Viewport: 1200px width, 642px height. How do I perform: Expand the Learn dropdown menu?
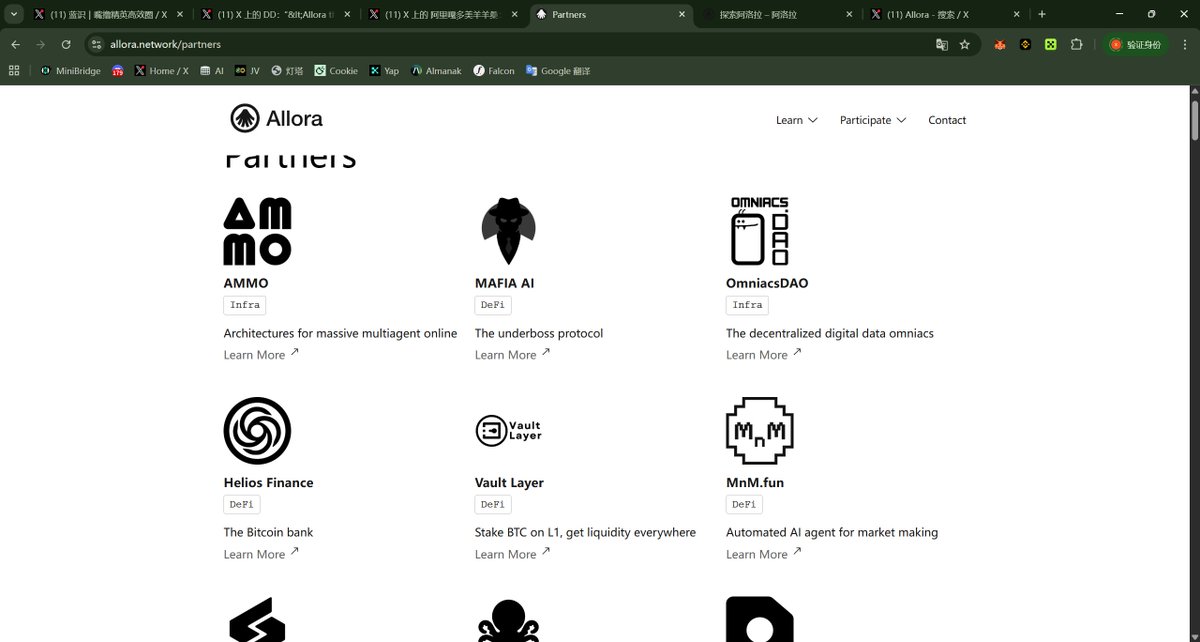[x=797, y=120]
